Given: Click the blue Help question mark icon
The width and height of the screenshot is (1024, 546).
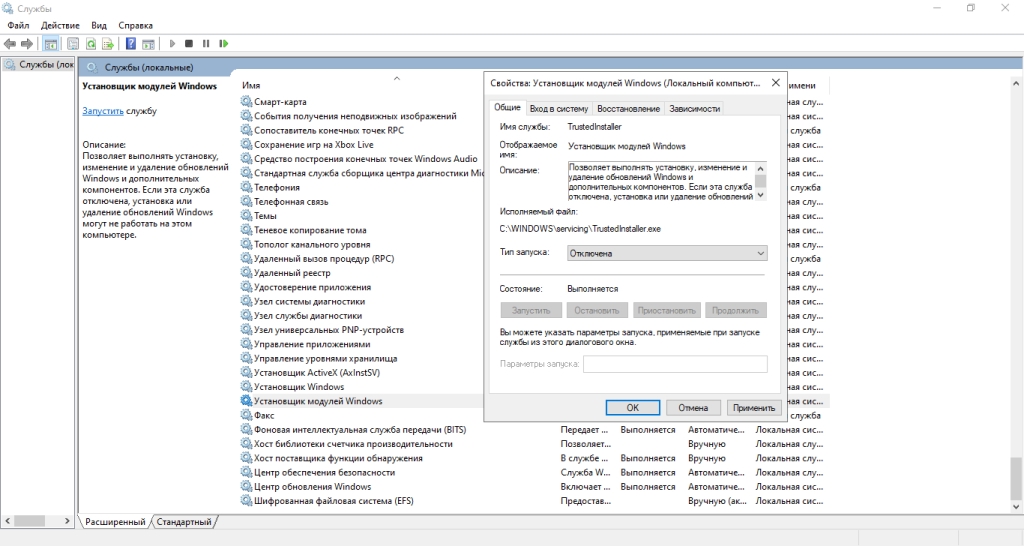Looking at the screenshot, I should (131, 44).
